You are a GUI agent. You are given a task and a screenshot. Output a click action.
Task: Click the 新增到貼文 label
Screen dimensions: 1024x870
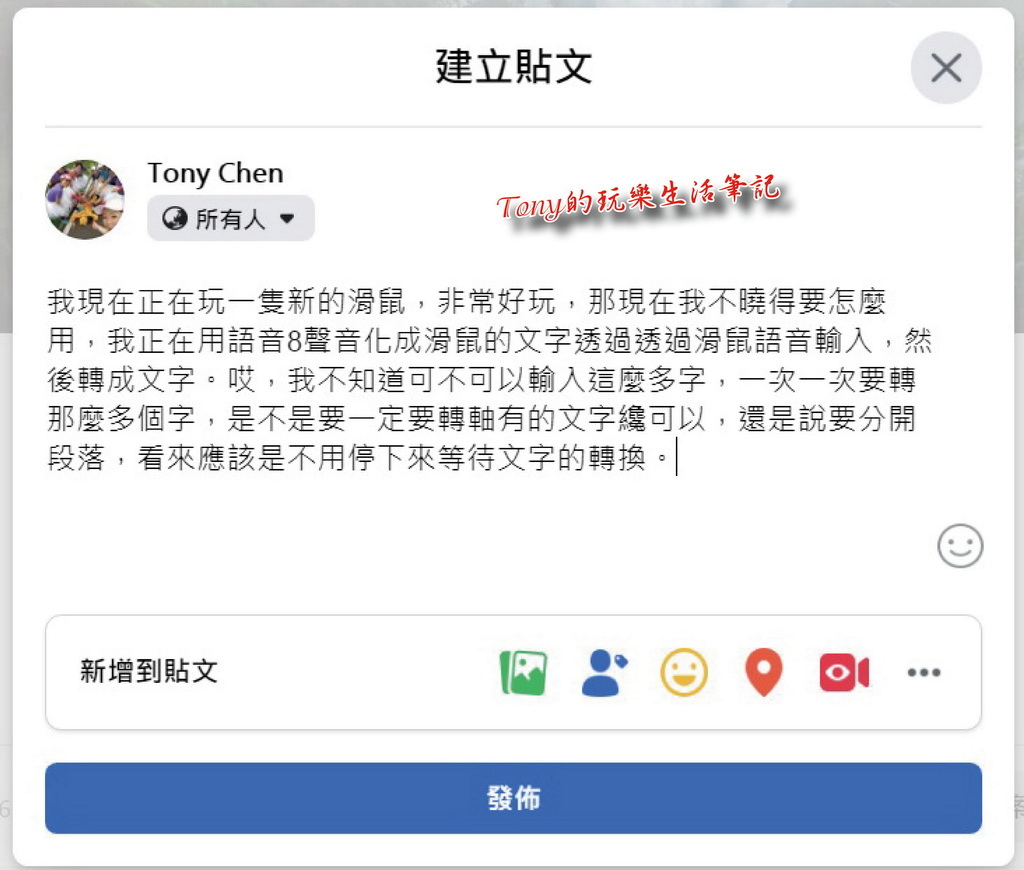click(149, 671)
